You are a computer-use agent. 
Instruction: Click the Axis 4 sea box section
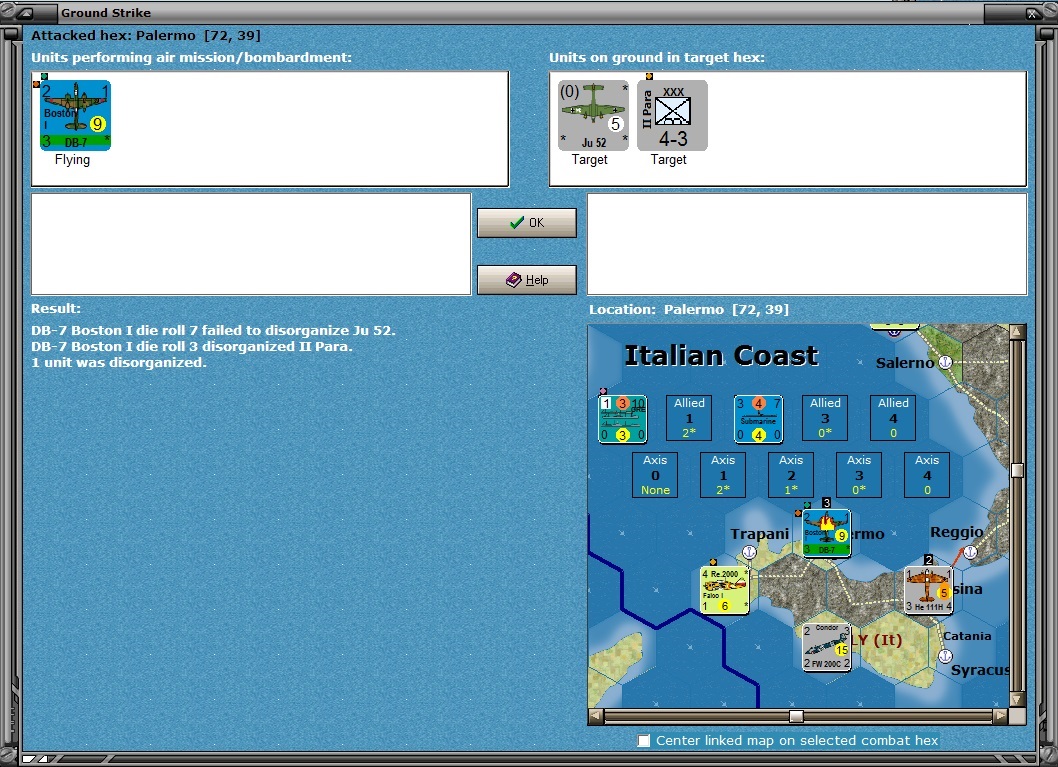[927, 475]
